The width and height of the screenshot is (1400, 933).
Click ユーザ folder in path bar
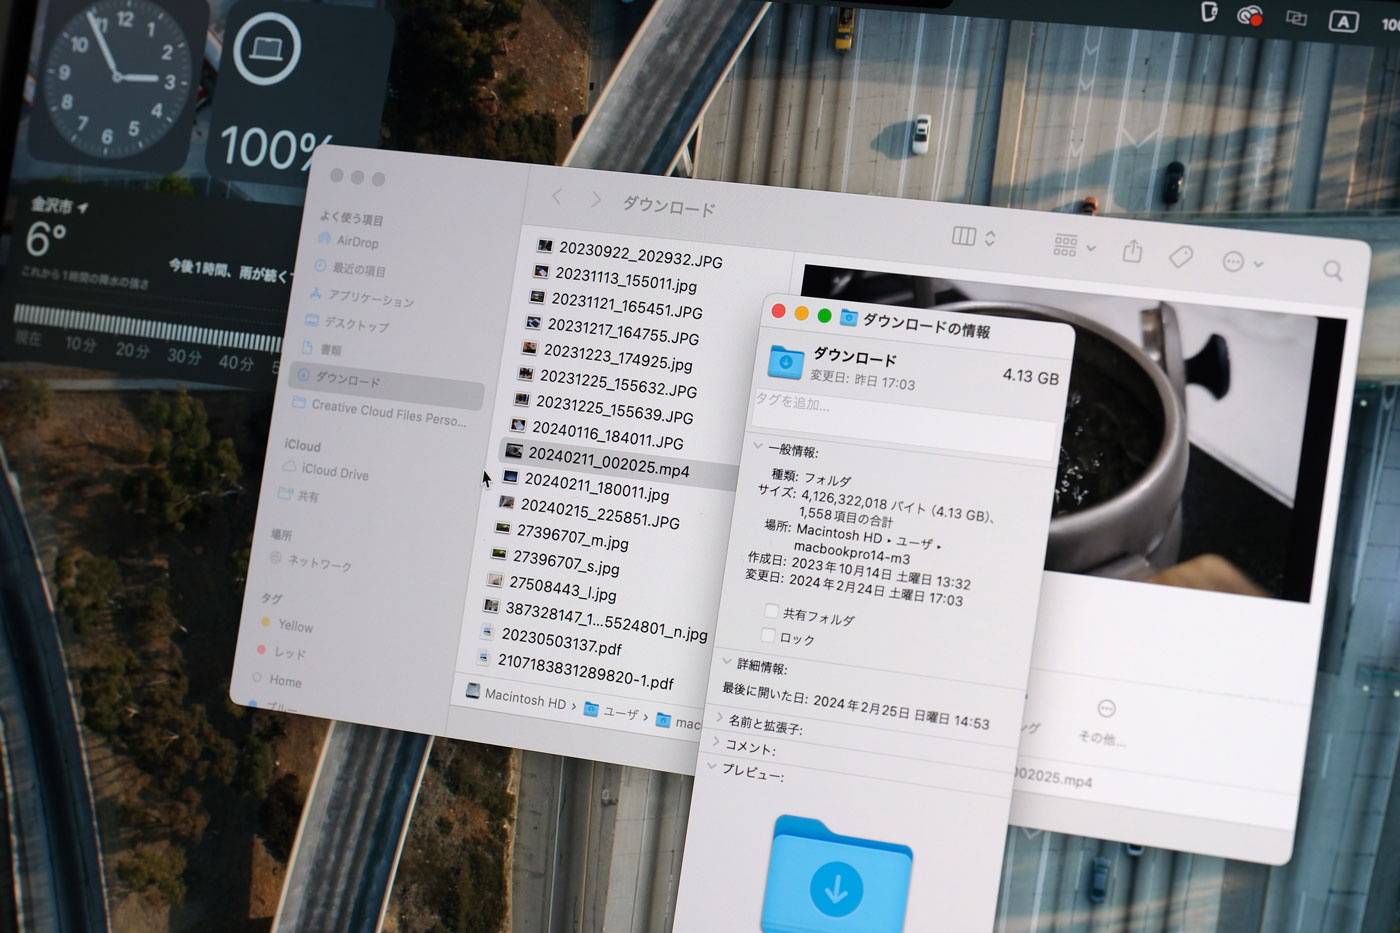pyautogui.click(x=611, y=710)
